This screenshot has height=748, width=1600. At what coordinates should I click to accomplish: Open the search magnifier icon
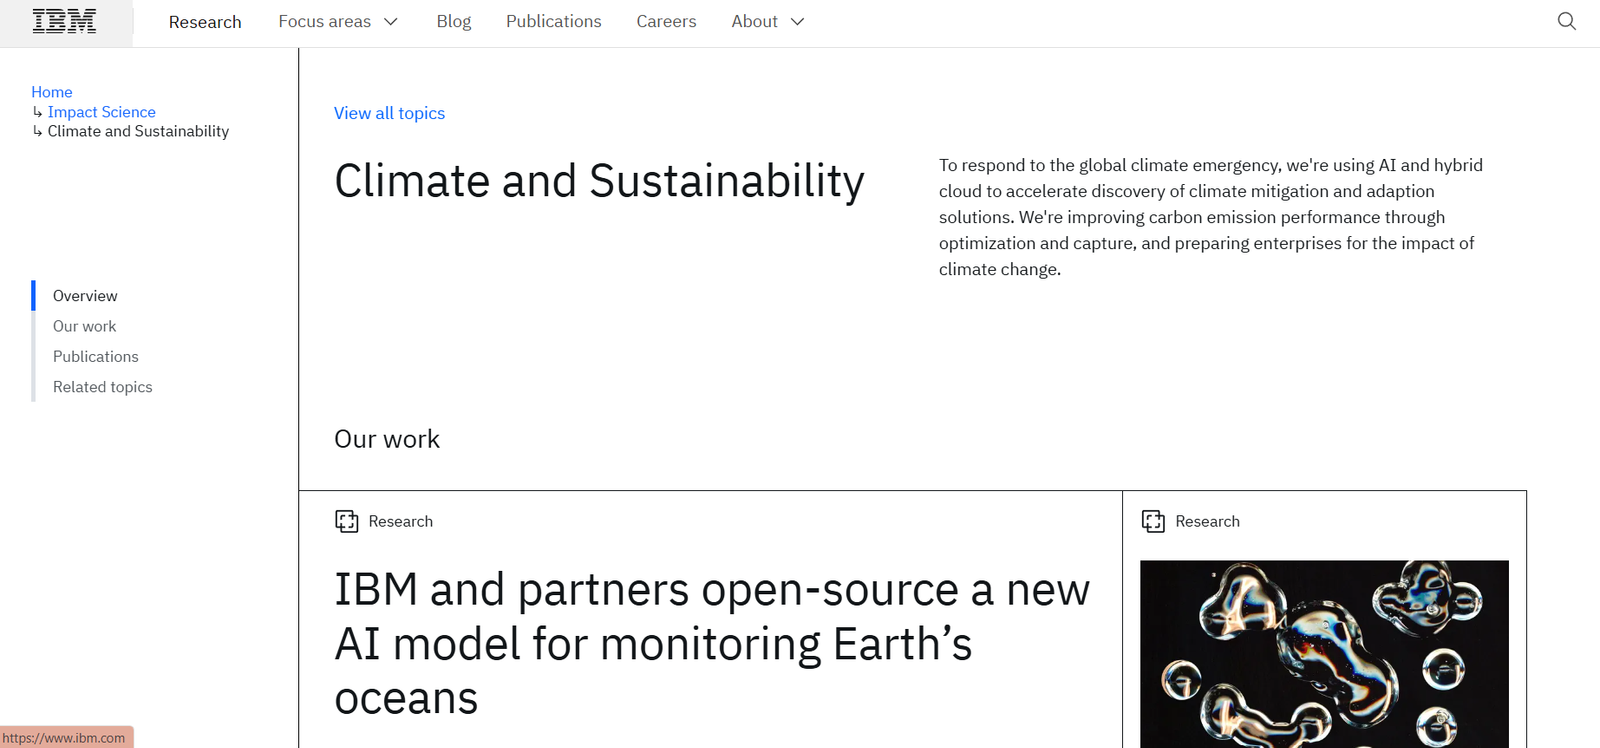[1566, 21]
